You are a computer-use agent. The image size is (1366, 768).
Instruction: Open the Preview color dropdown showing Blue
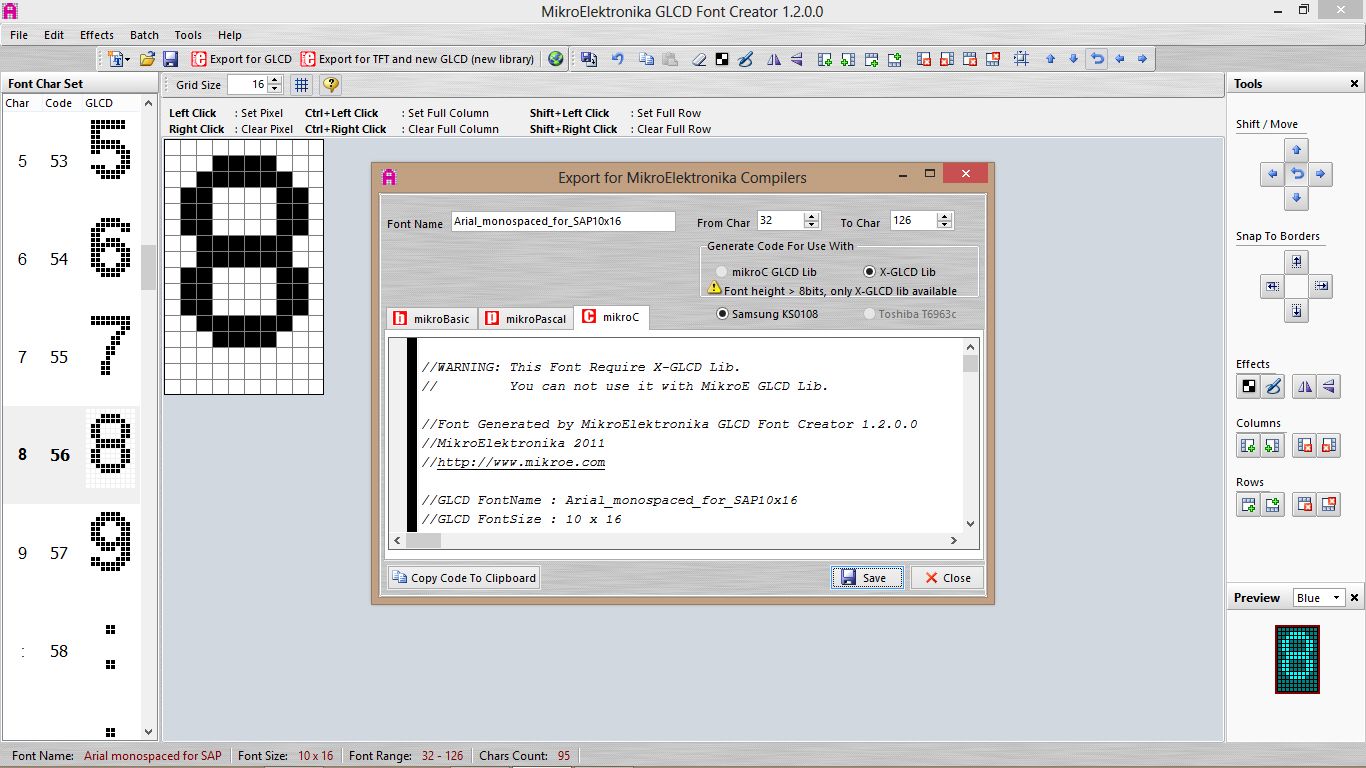tap(1319, 598)
